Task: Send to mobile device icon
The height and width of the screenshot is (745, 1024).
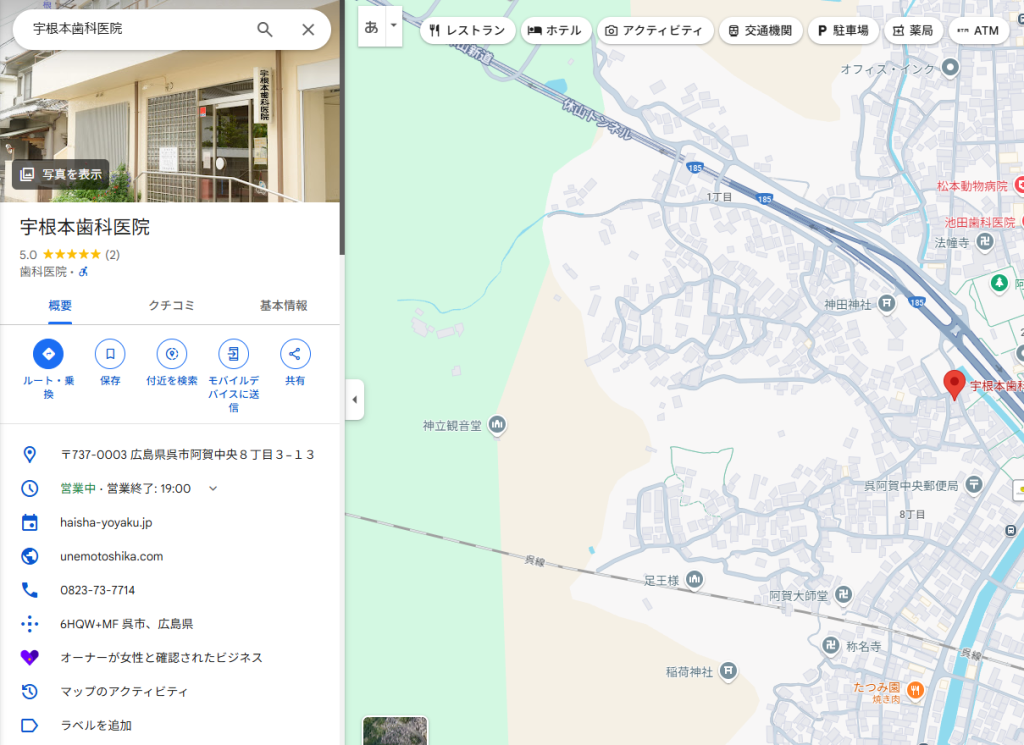Action: (233, 354)
